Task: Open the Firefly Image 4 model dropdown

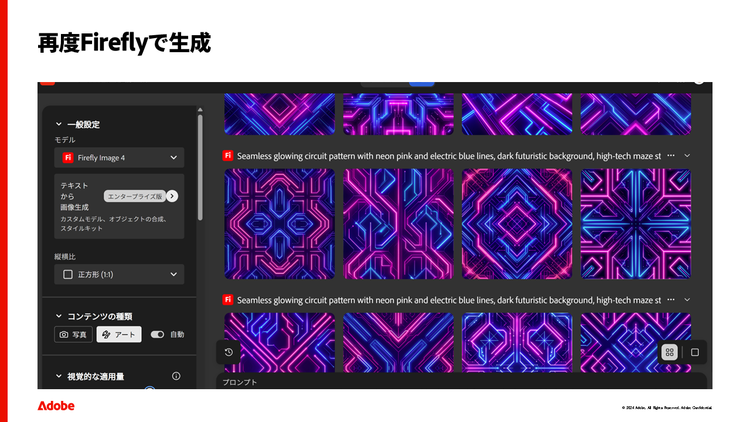Action: tap(119, 157)
